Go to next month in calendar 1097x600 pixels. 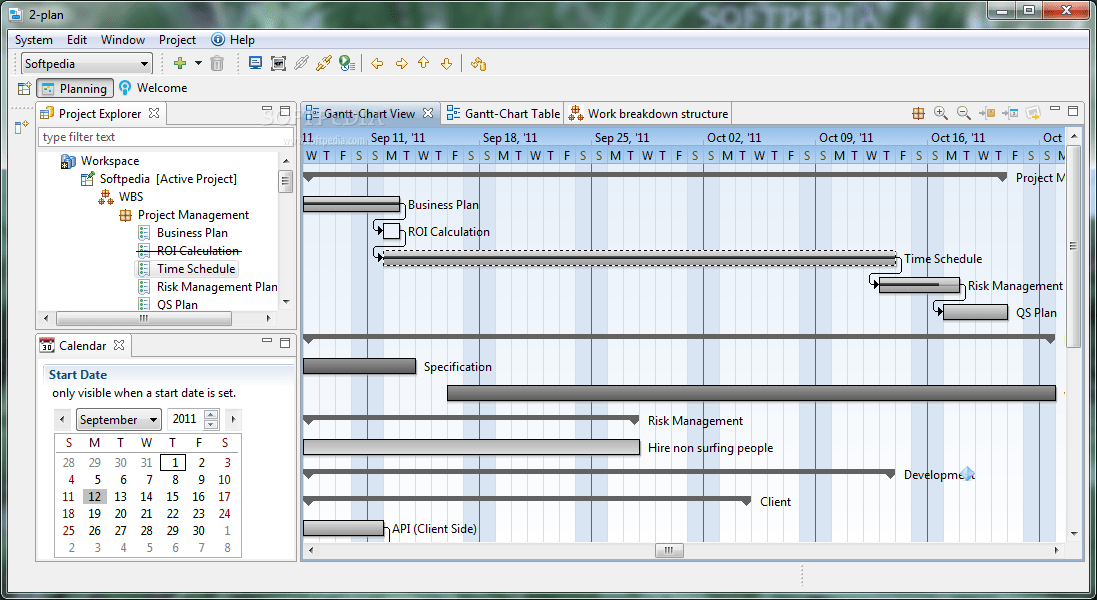[233, 420]
